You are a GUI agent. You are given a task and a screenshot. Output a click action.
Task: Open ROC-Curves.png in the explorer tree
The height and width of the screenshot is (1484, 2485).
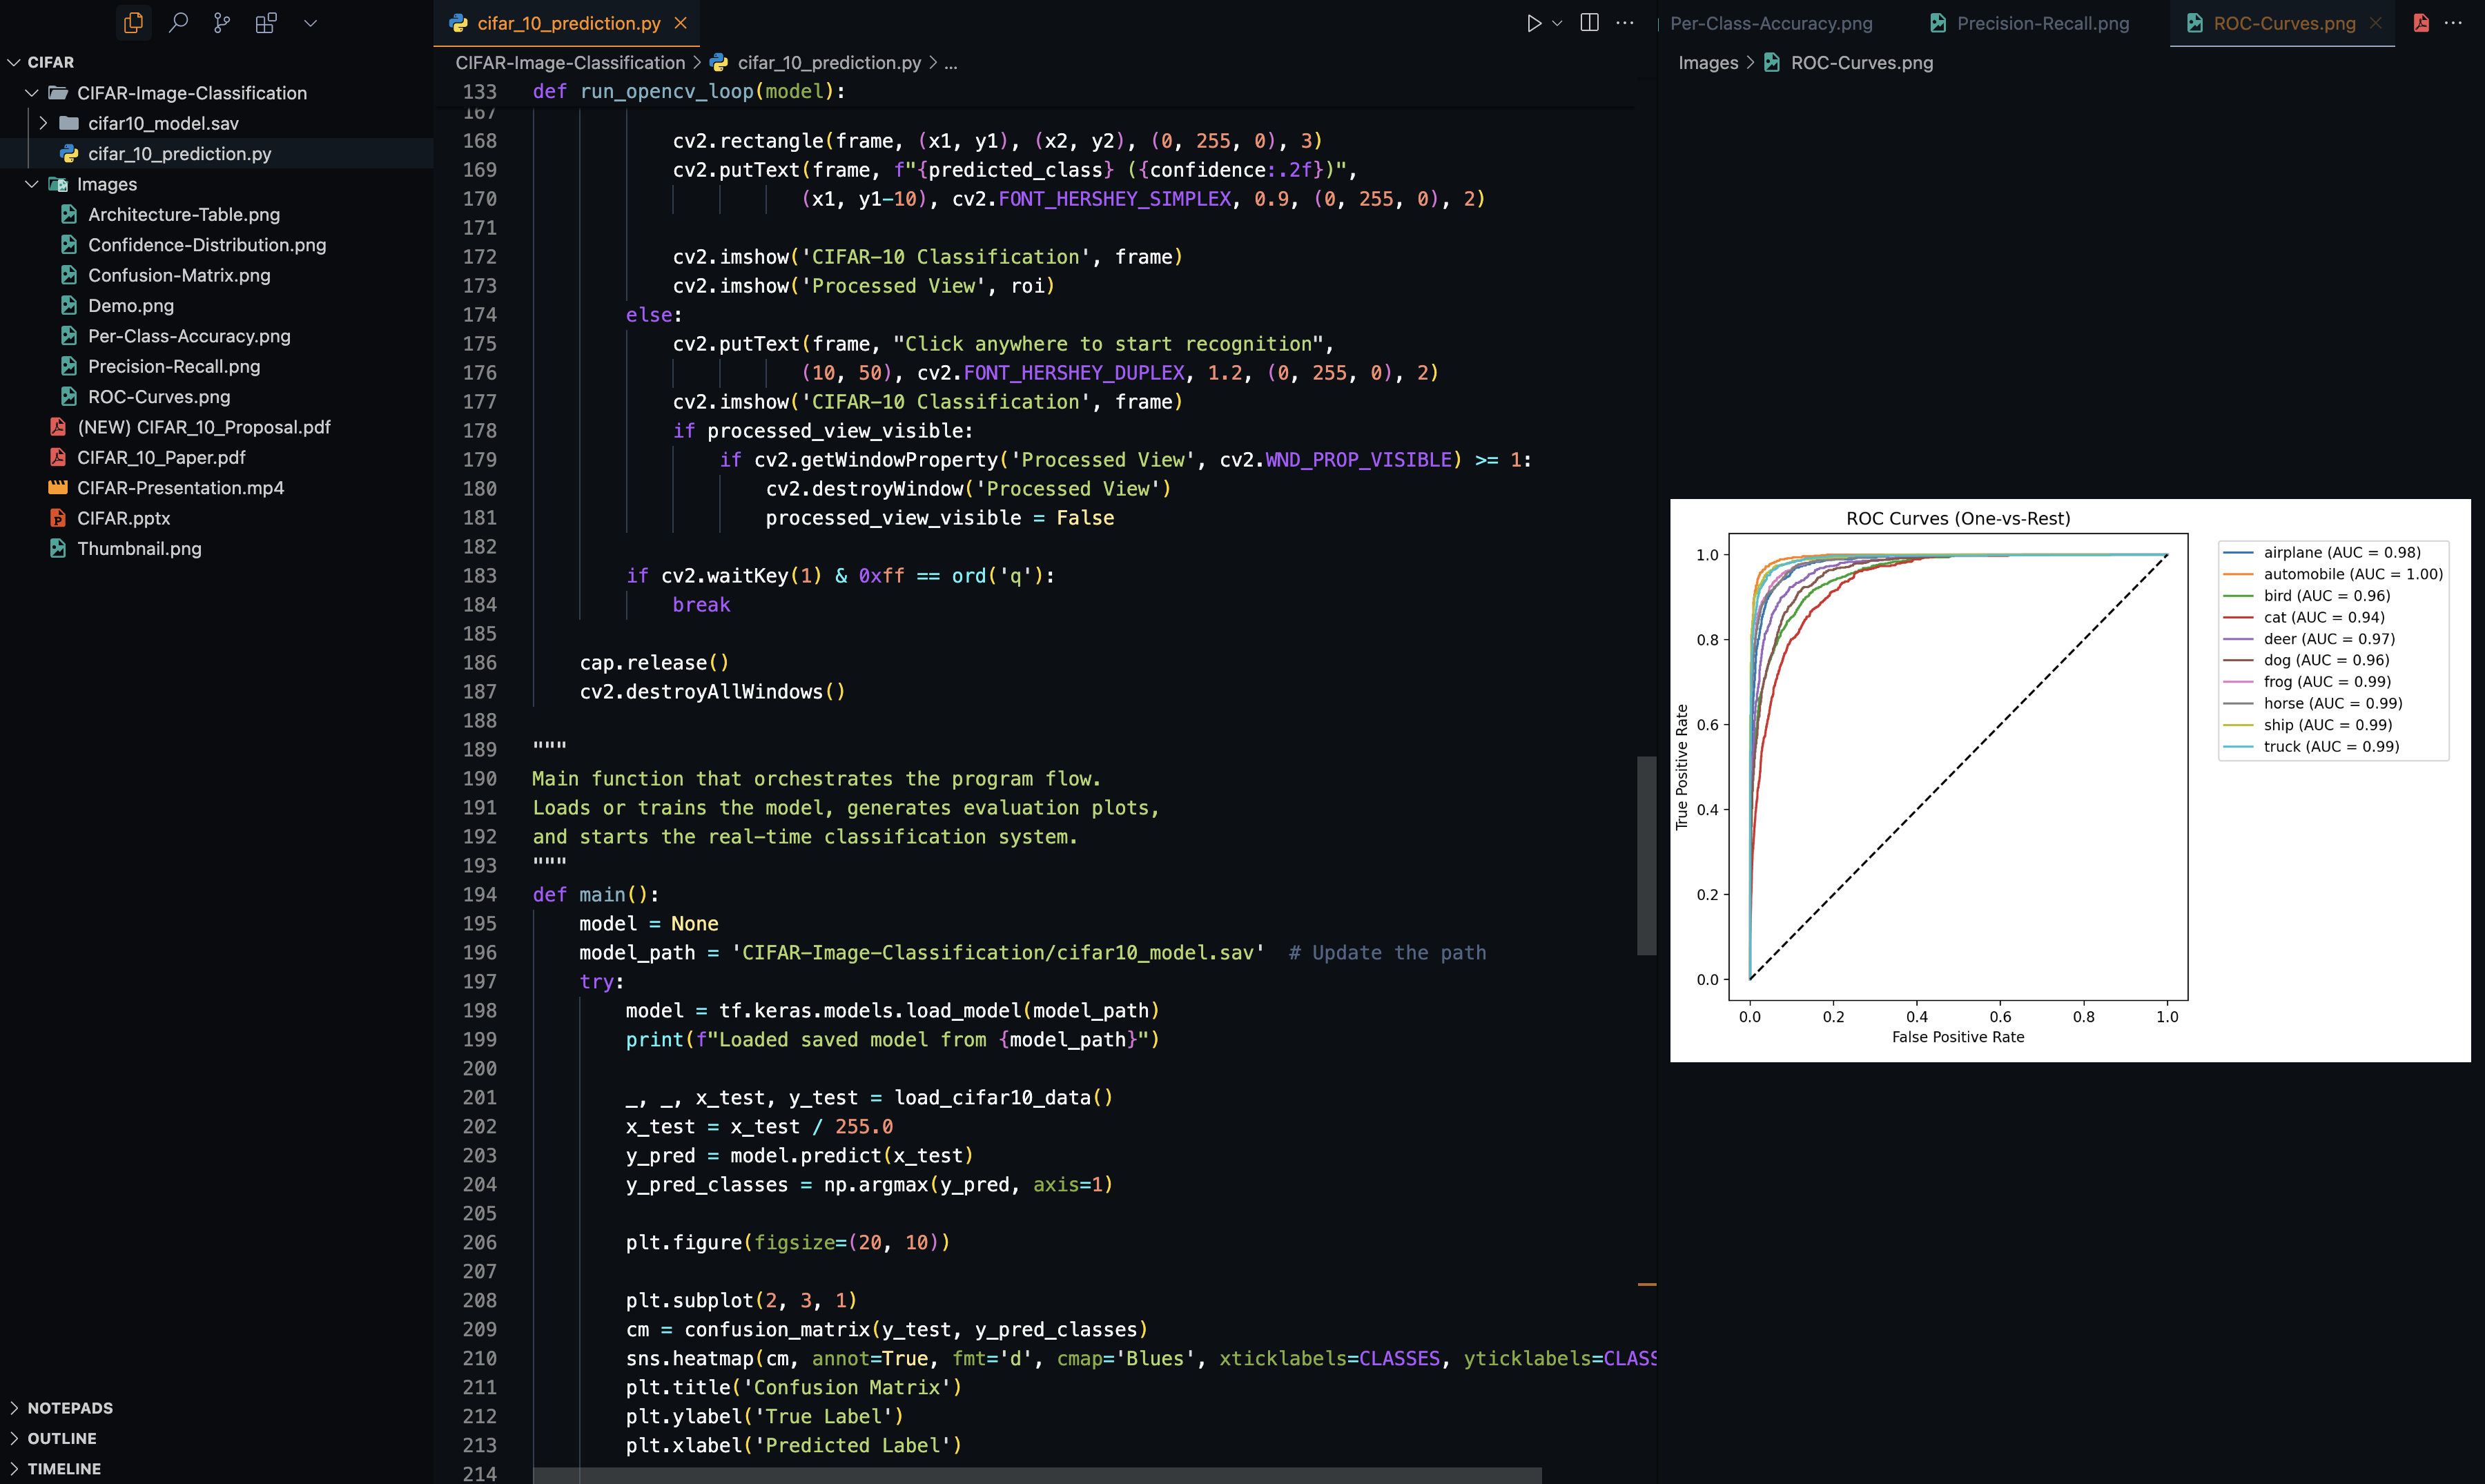coord(159,396)
